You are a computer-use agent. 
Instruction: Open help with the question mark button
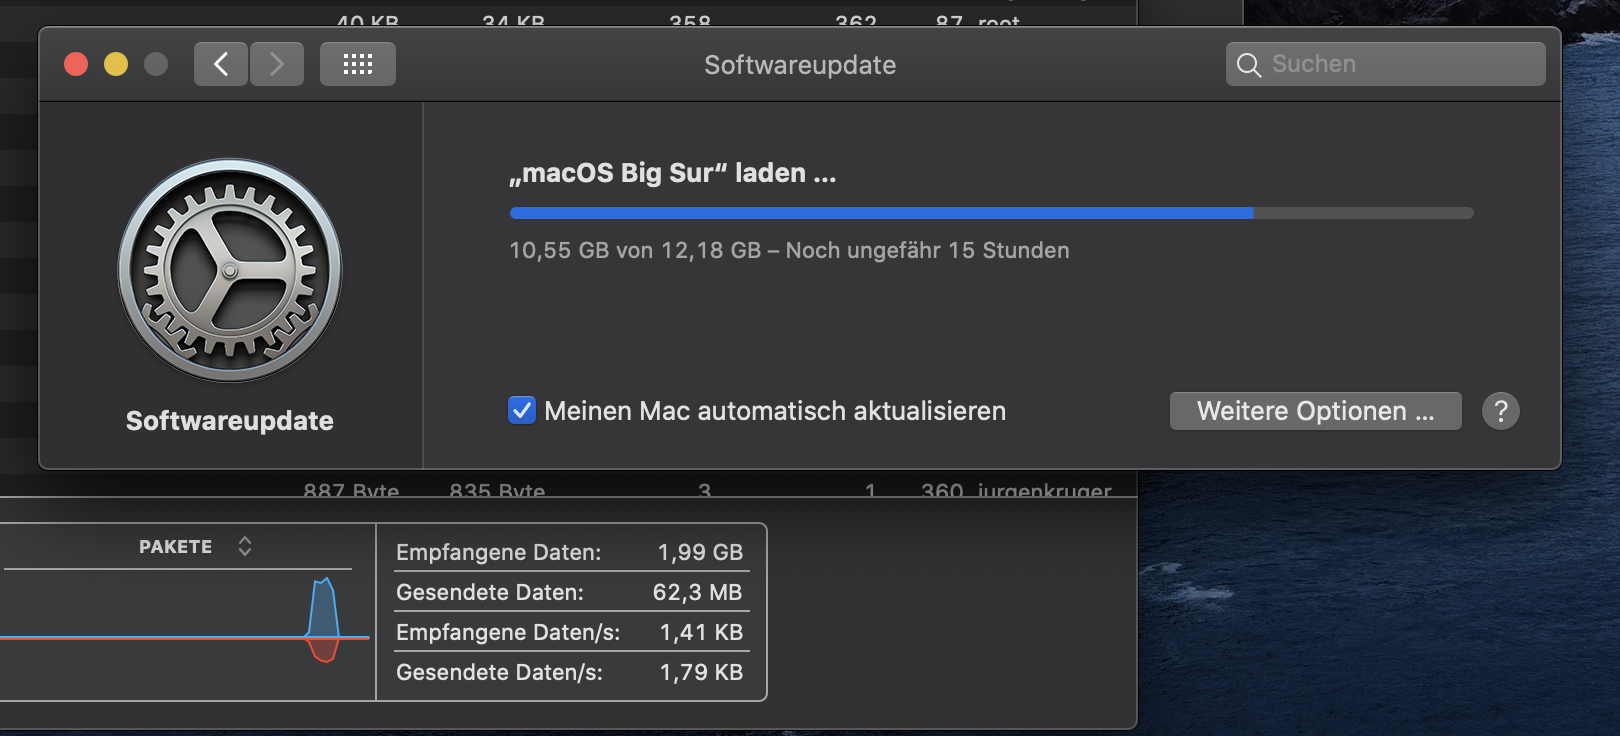[1500, 411]
